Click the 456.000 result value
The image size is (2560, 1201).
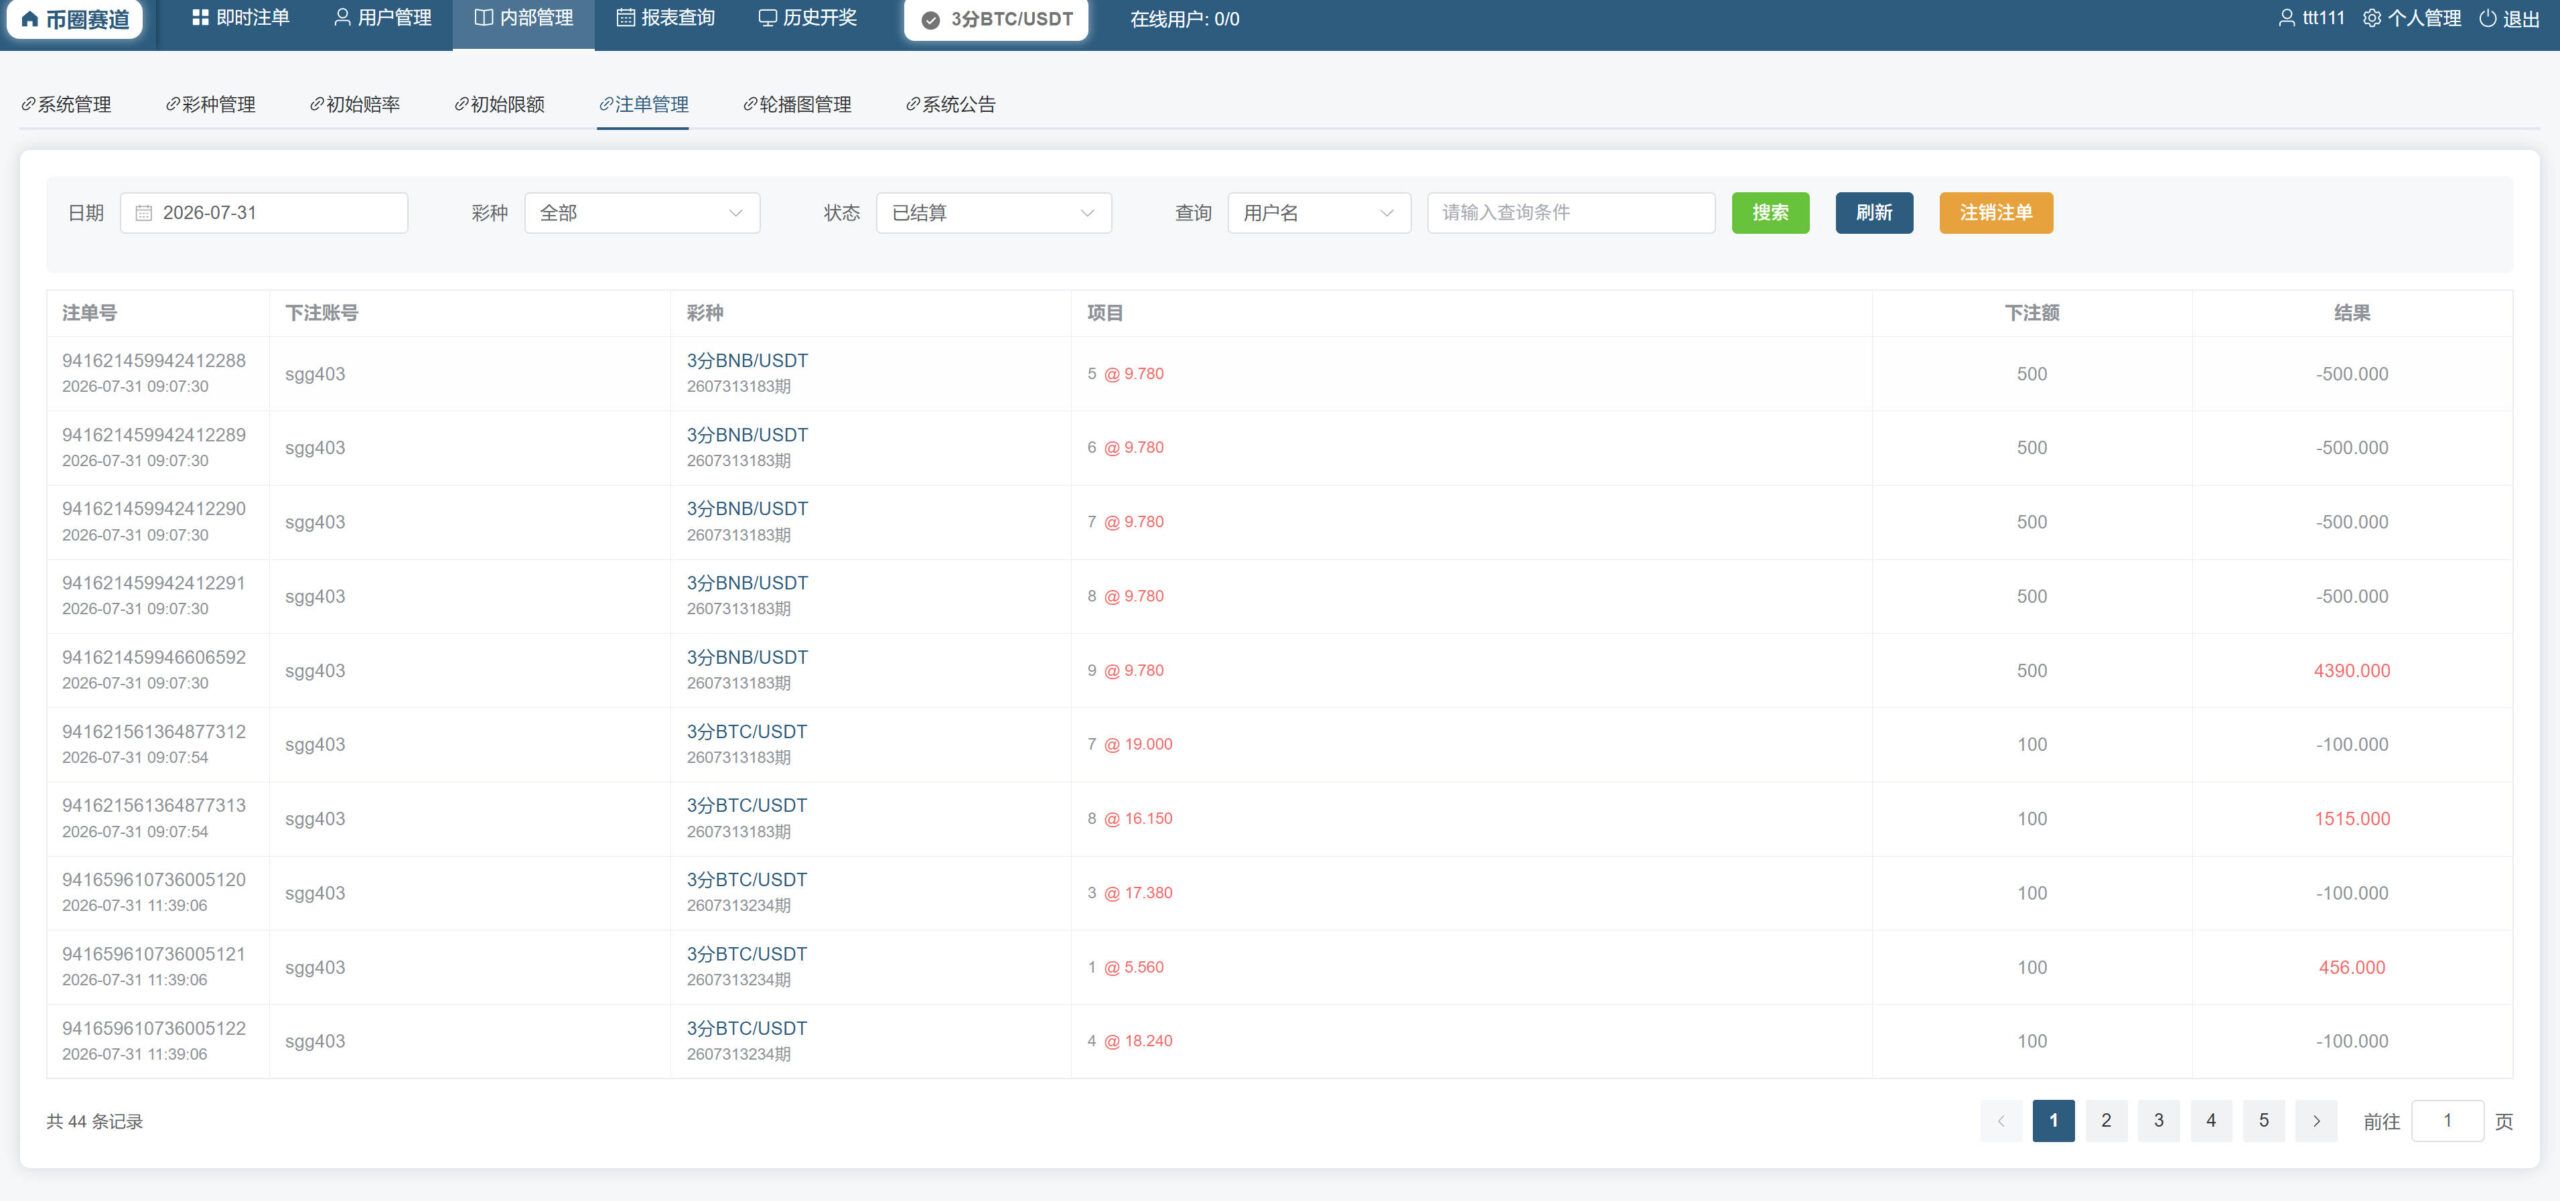click(2352, 968)
